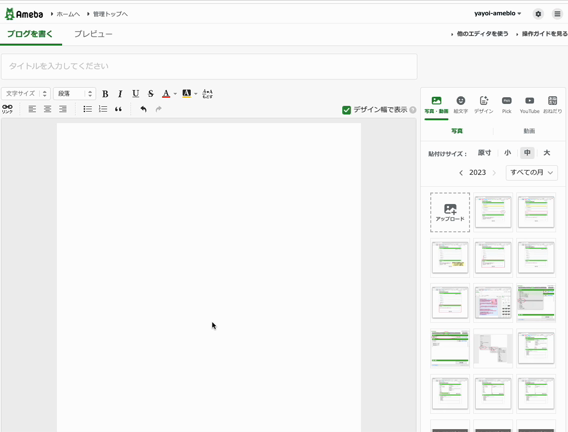Insert a link with the リンク icon
Image resolution: width=568 pixels, height=432 pixels.
7,109
